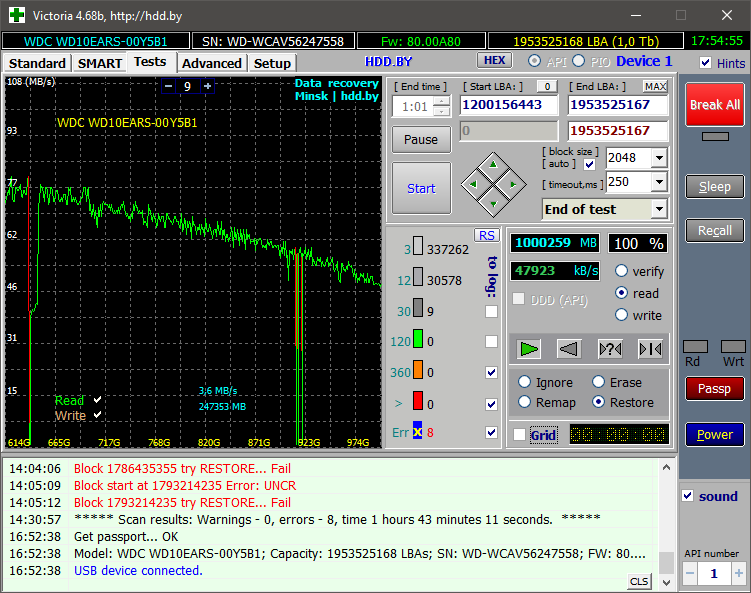Screen dimensions: 751x593
Task: Open the End of test dropdown
Action: click(658, 209)
